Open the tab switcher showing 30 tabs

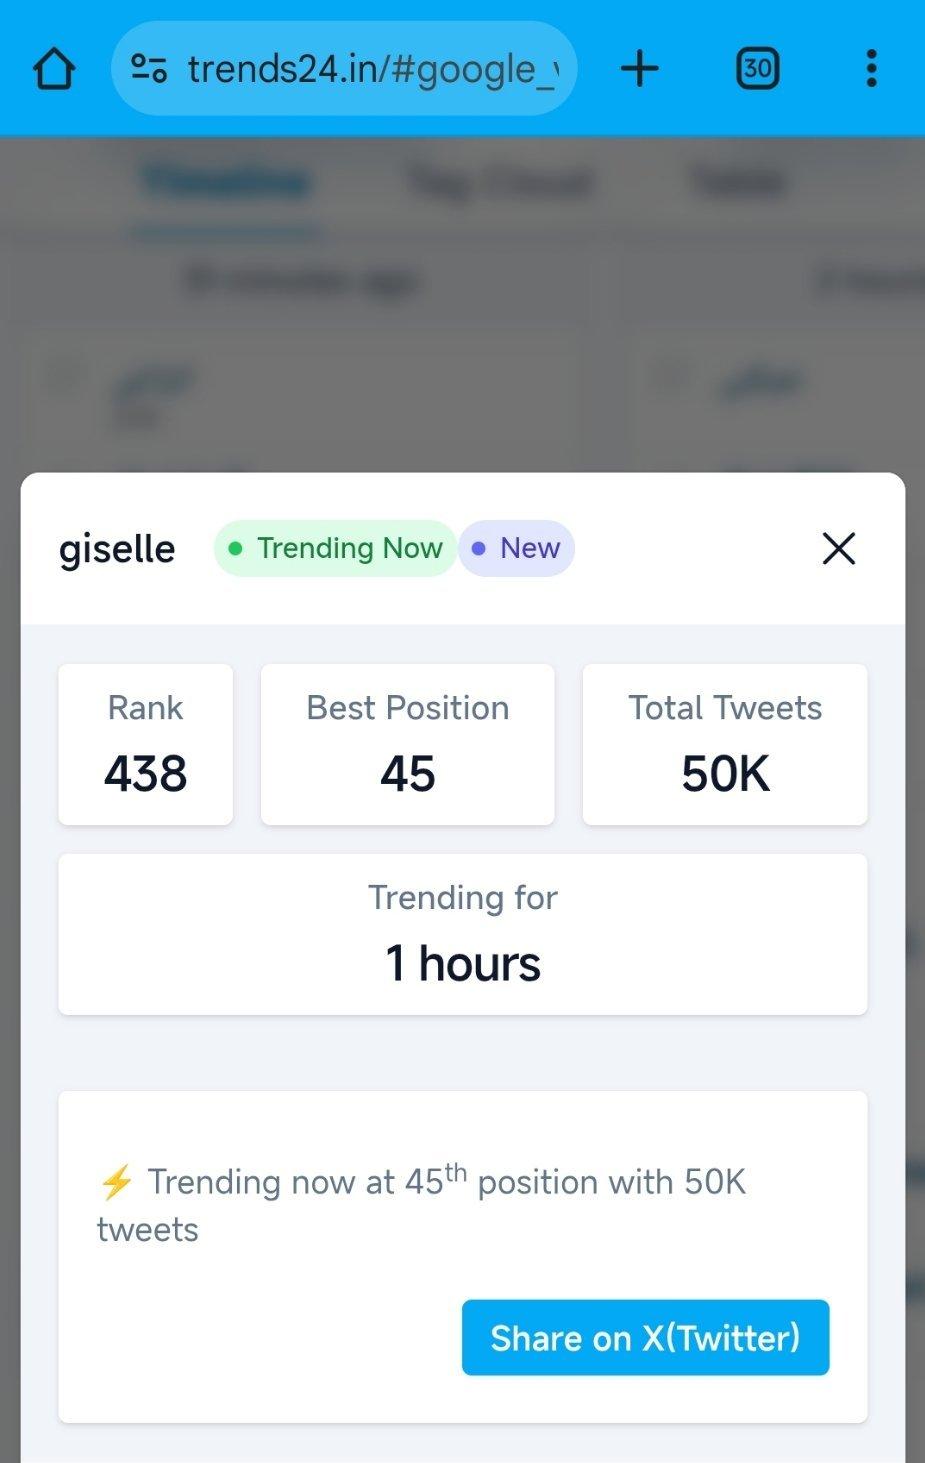click(758, 69)
